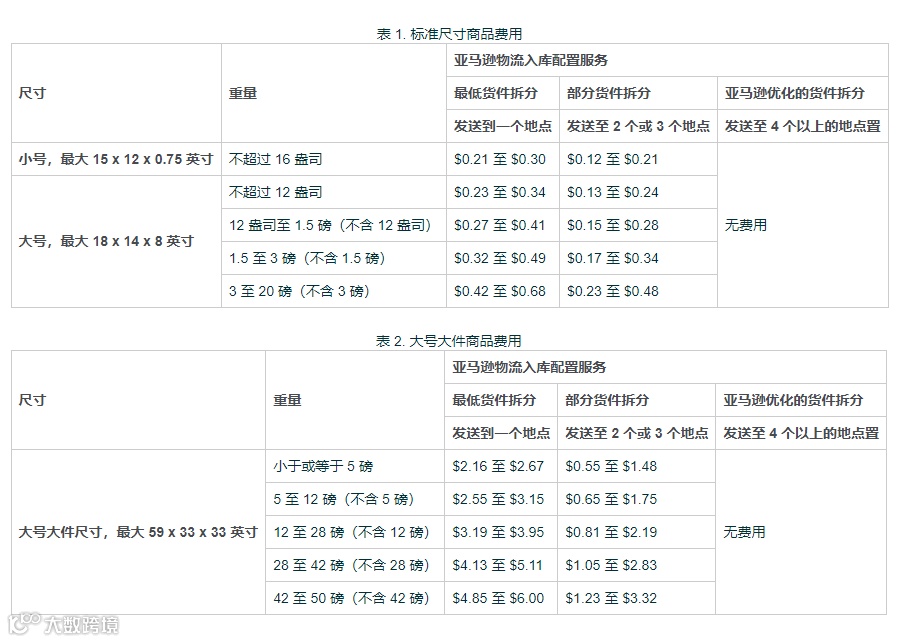
Task: Select the price '$0.21 至 $0.30'
Action: point(500,159)
